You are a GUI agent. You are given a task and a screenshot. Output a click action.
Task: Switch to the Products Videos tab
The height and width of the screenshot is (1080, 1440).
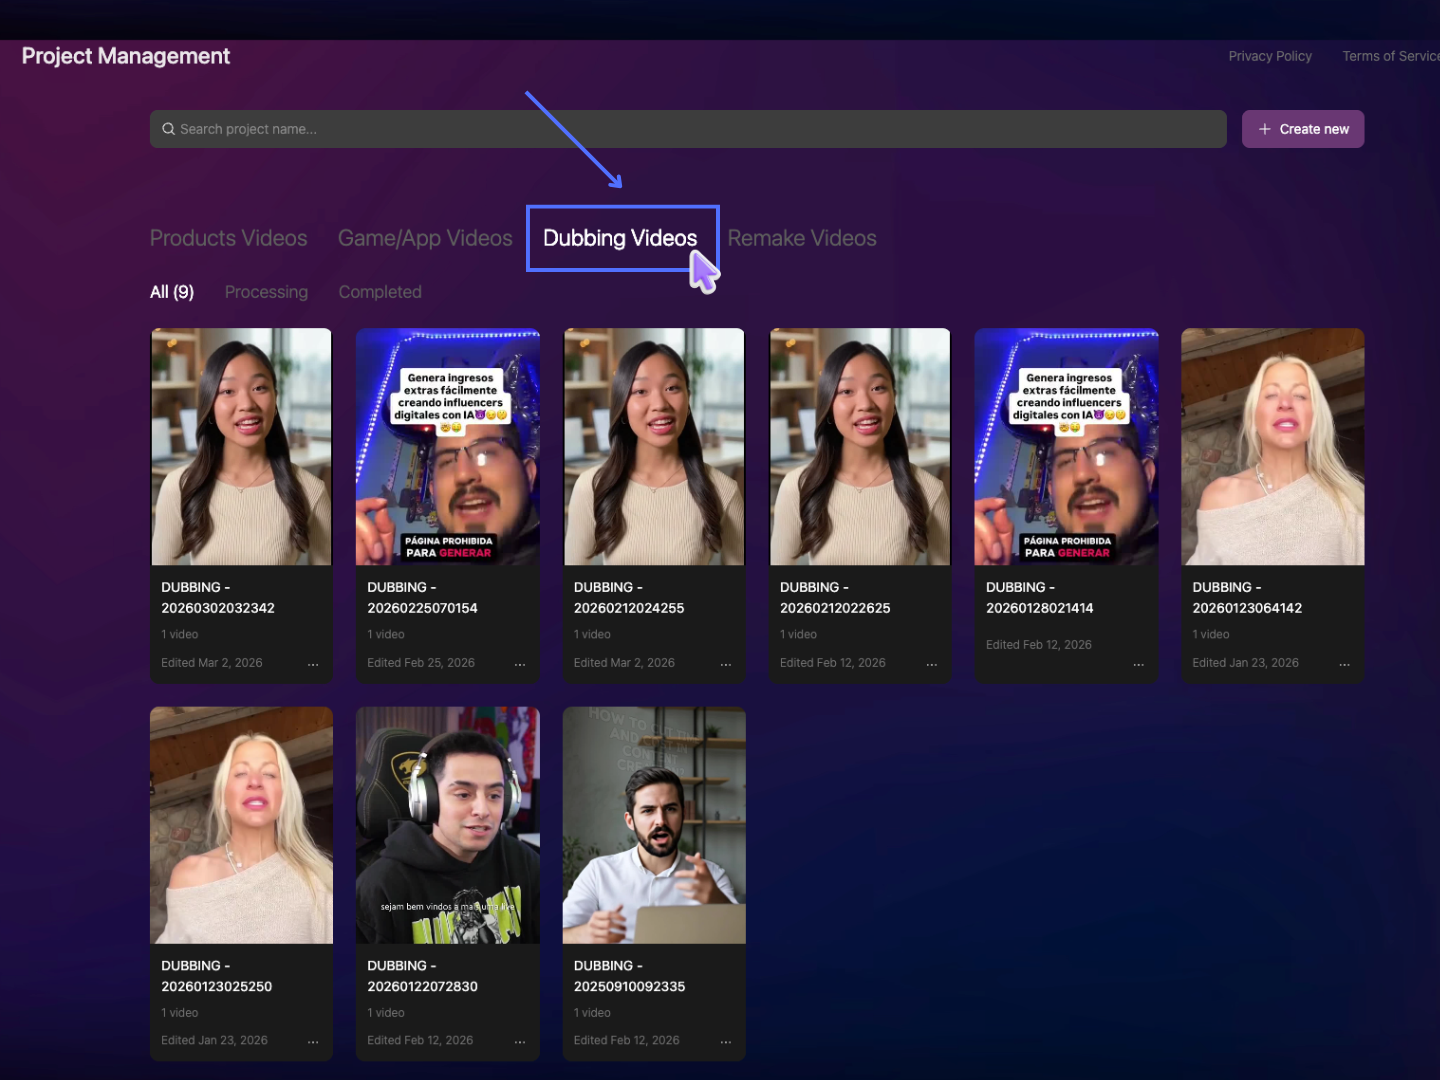tap(228, 238)
